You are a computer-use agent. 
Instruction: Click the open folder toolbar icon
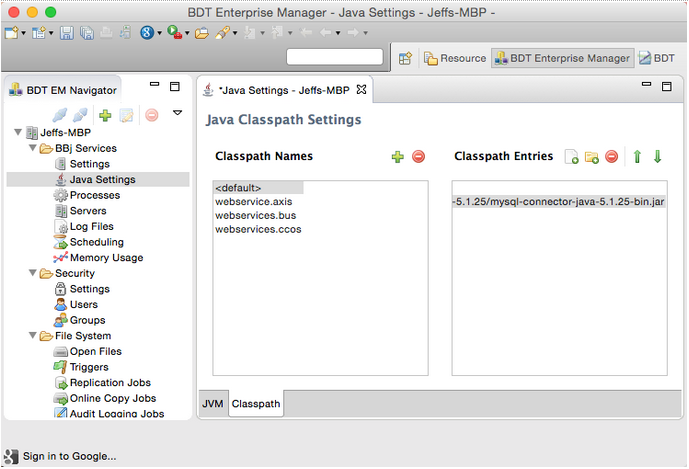coord(202,33)
